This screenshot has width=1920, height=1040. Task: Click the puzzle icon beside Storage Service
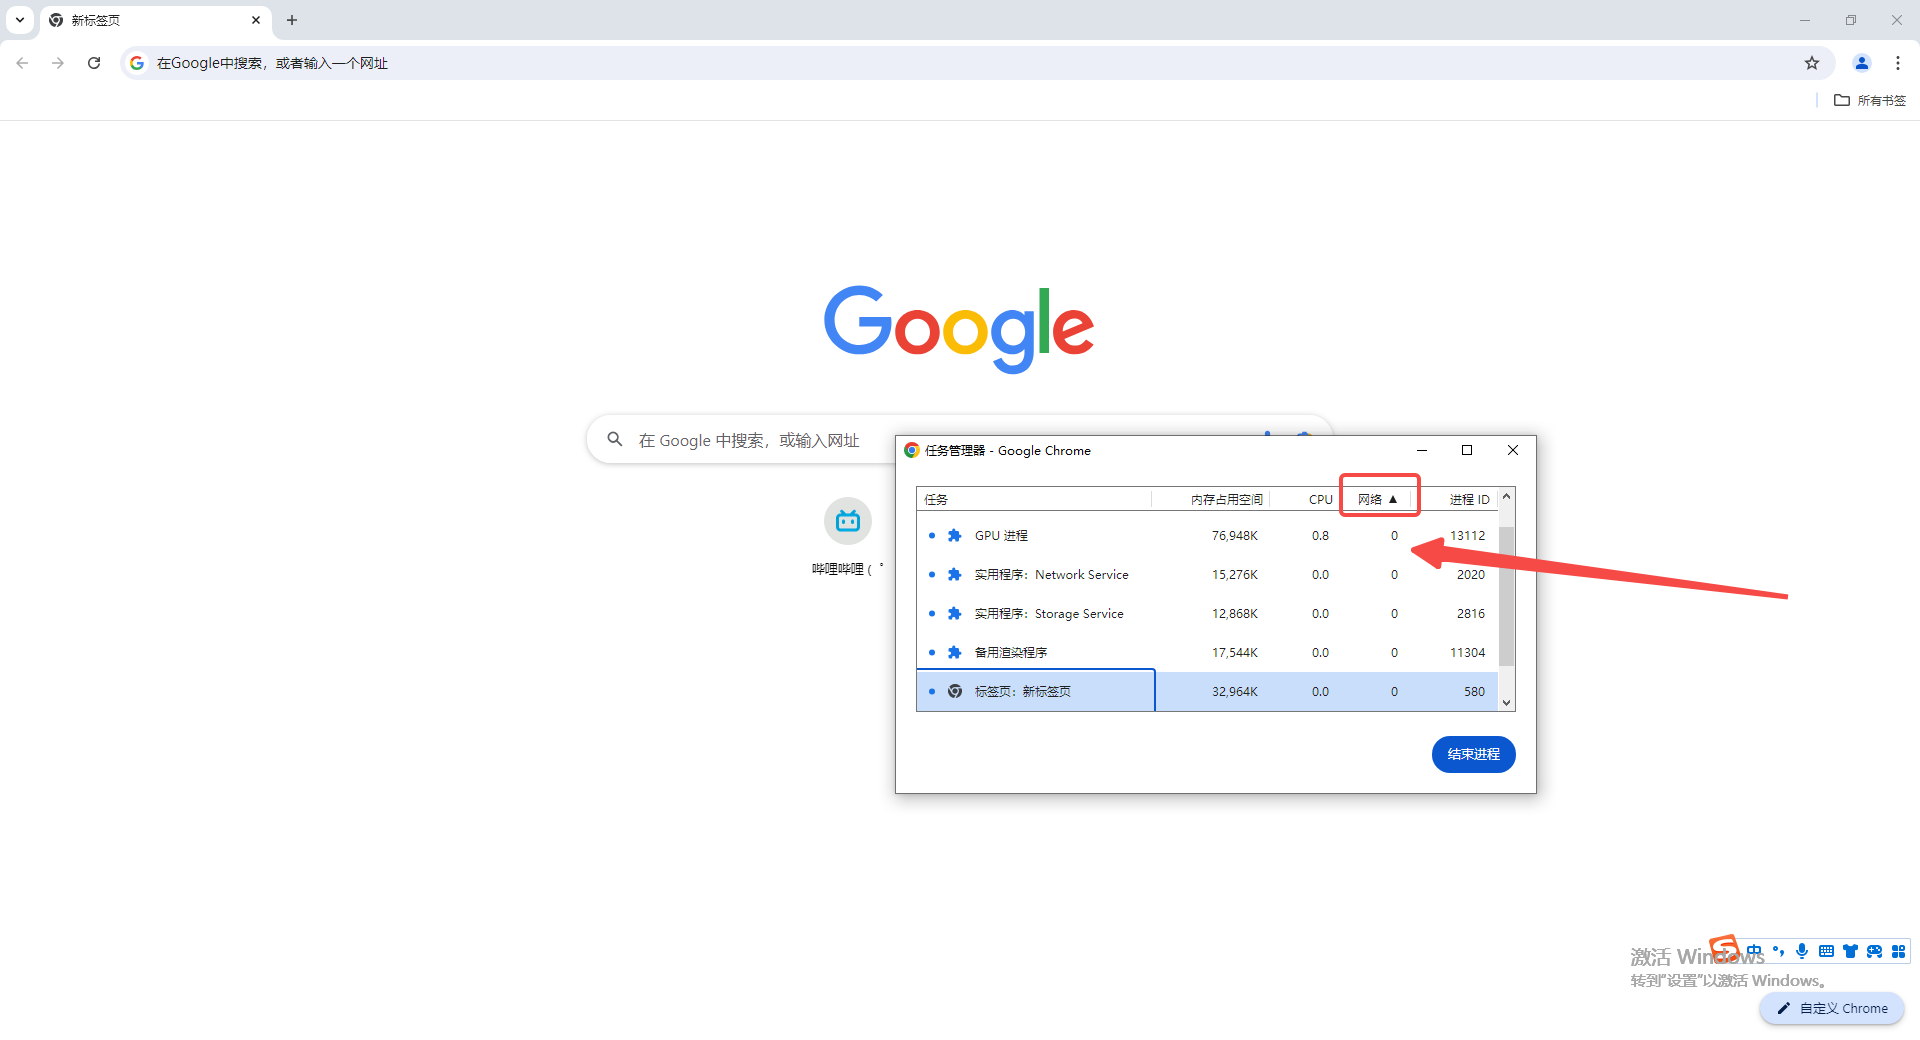(x=955, y=613)
